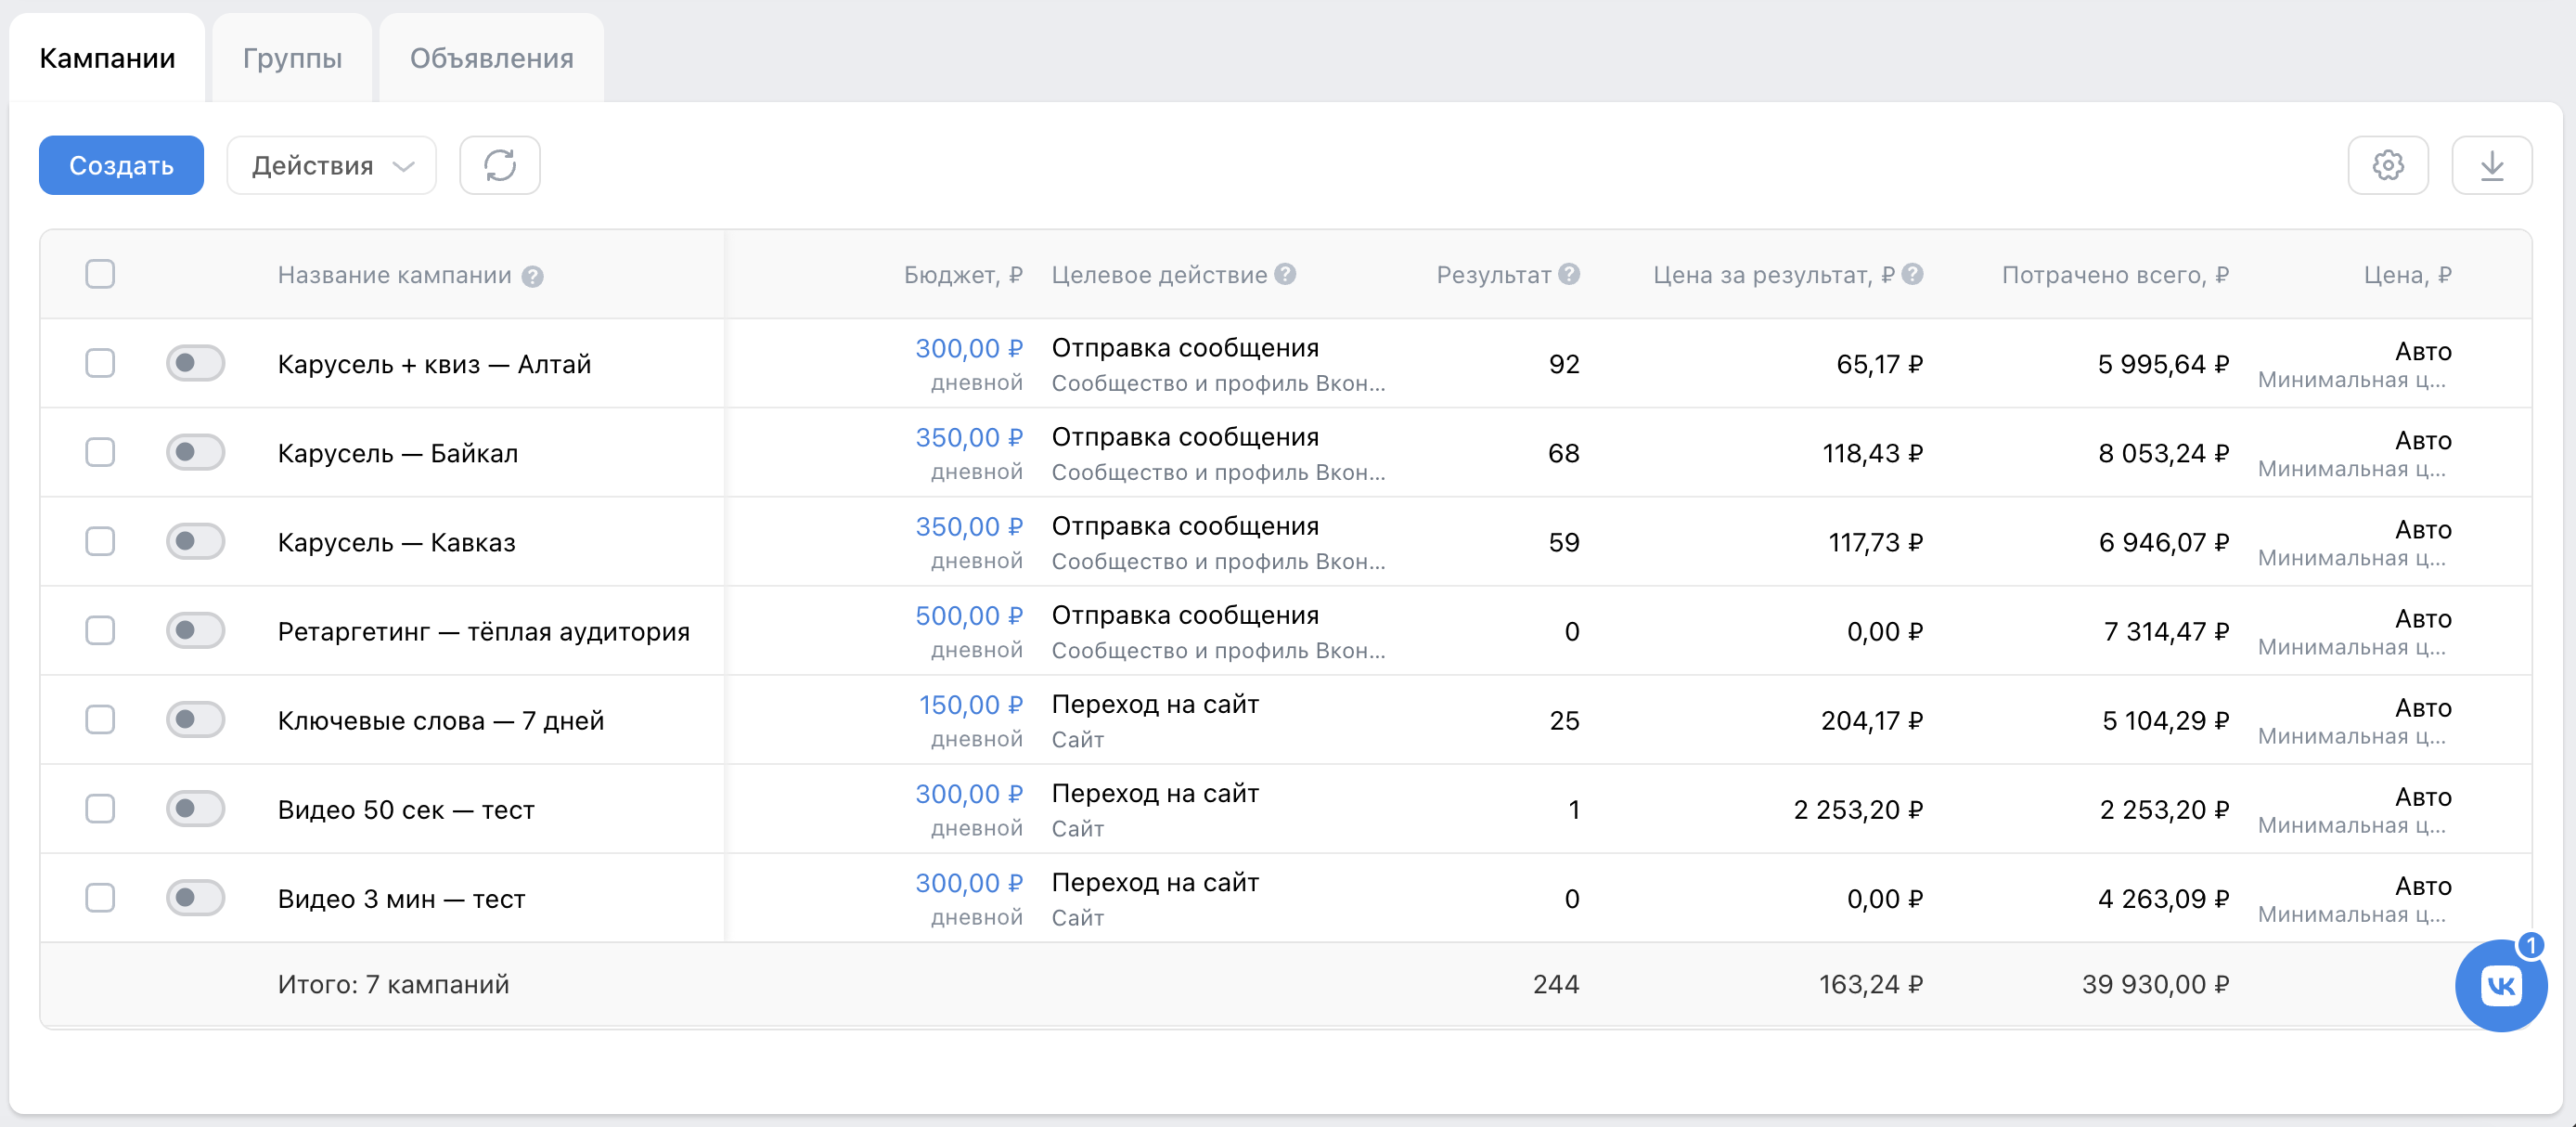Enable the Карусель — Кавказ campaign toggle

[195, 541]
